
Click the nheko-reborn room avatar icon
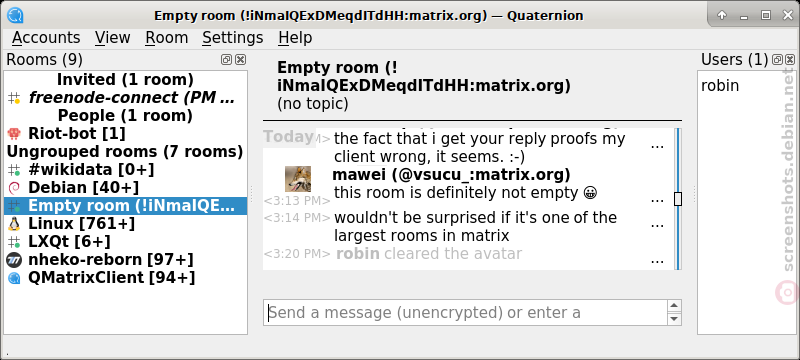pos(14,260)
